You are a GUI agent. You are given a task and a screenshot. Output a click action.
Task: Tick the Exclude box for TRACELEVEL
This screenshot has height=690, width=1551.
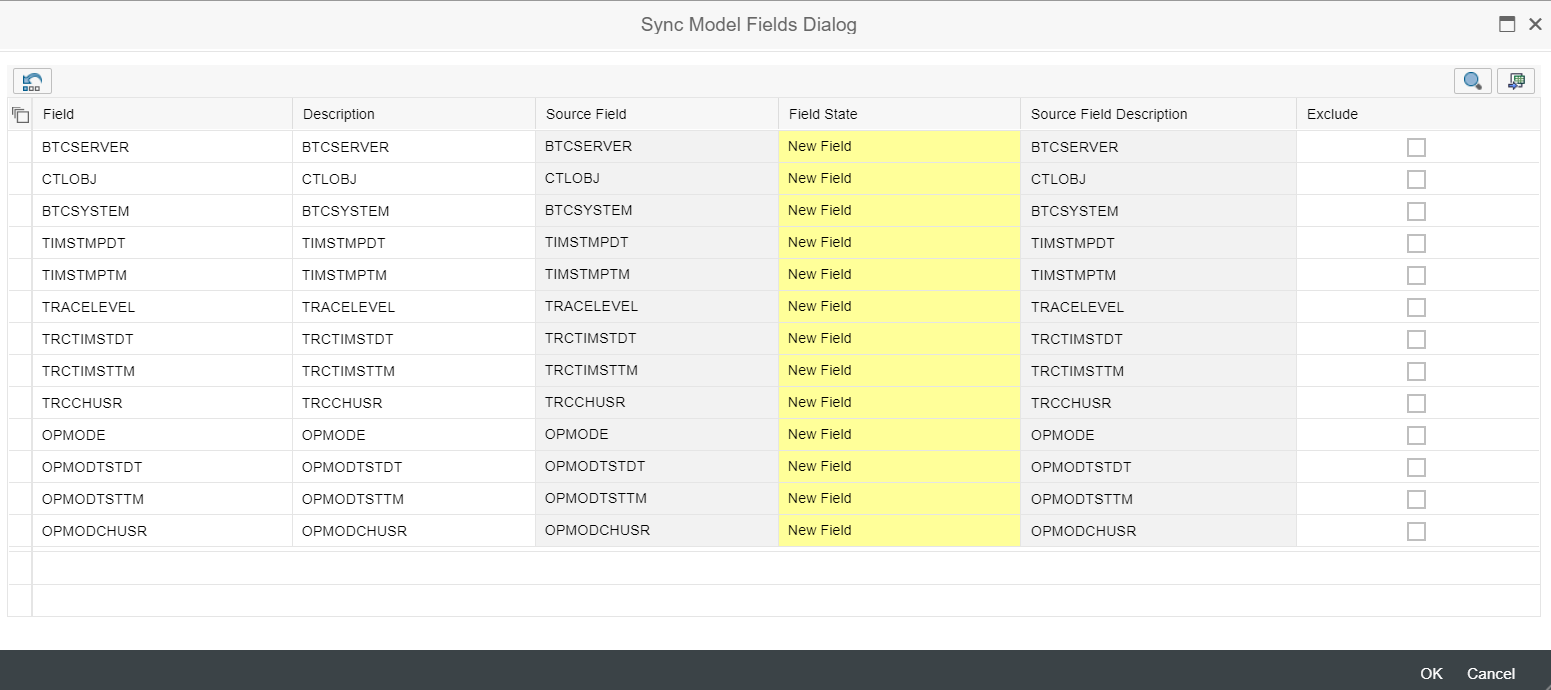click(1416, 308)
